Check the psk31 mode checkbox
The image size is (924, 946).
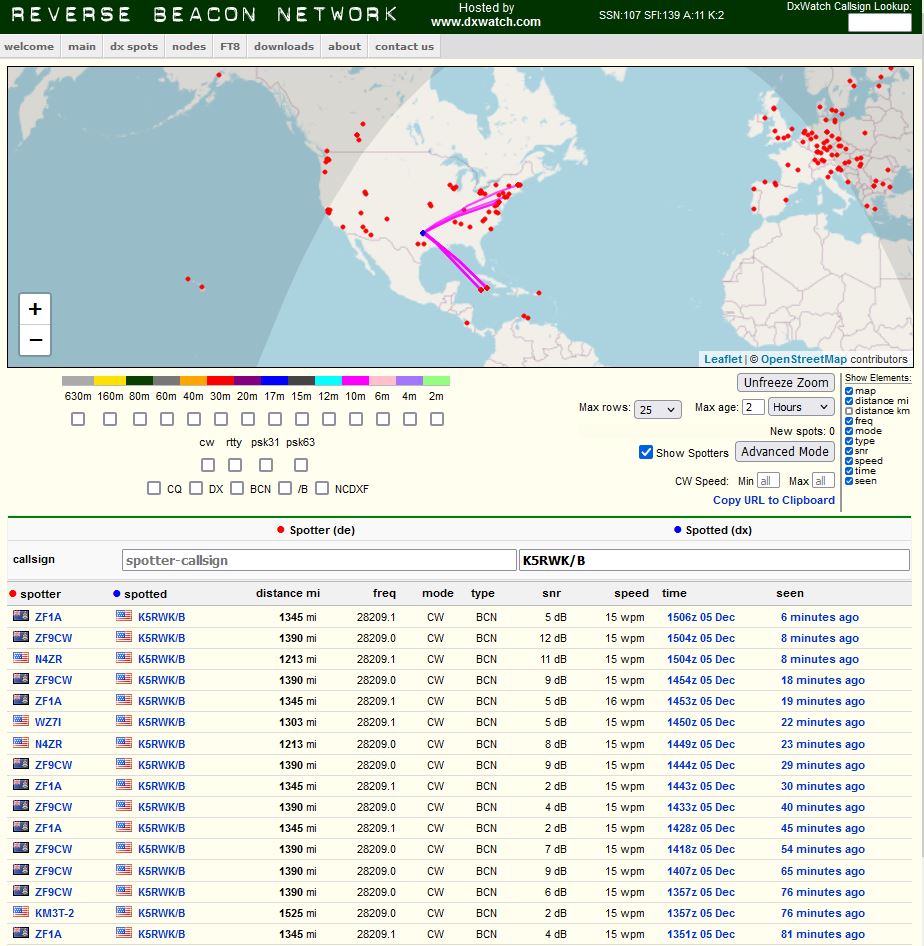coord(266,465)
